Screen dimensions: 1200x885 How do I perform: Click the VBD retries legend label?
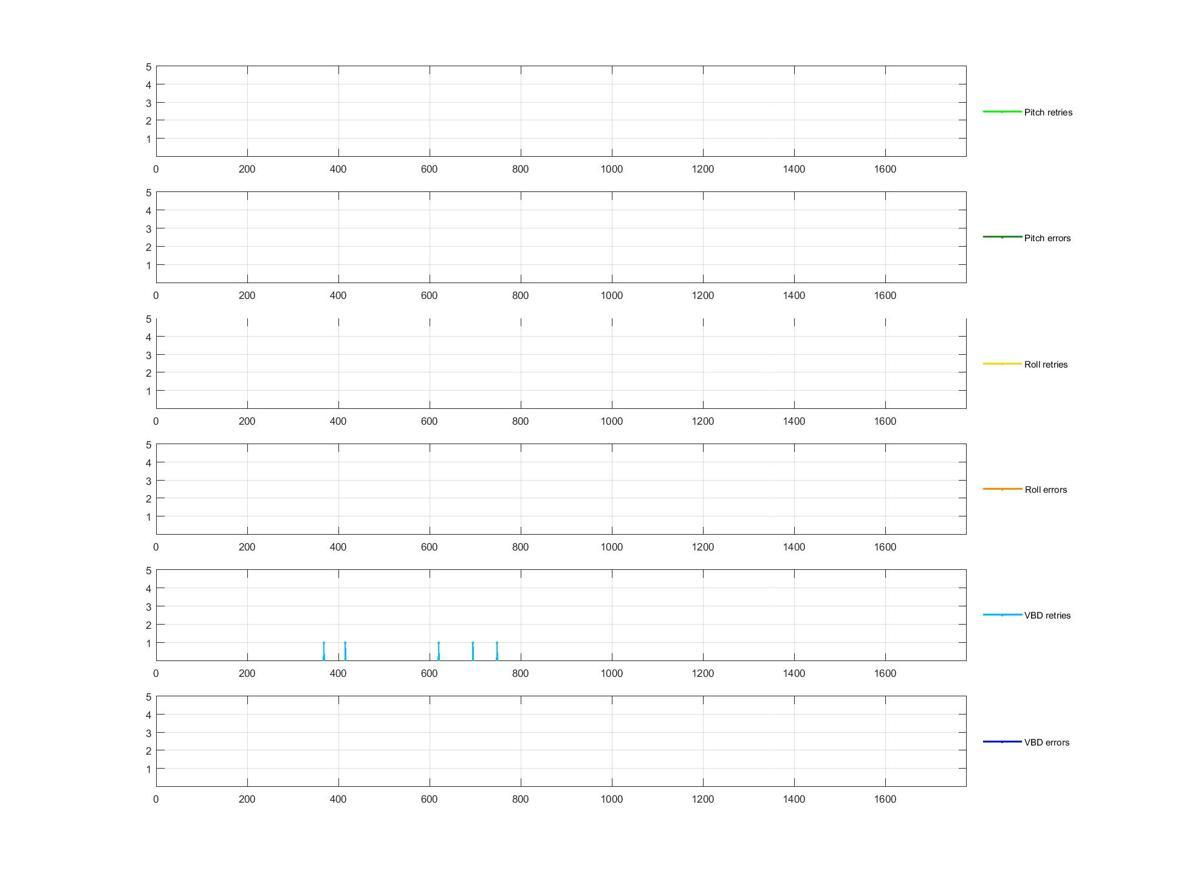1047,616
